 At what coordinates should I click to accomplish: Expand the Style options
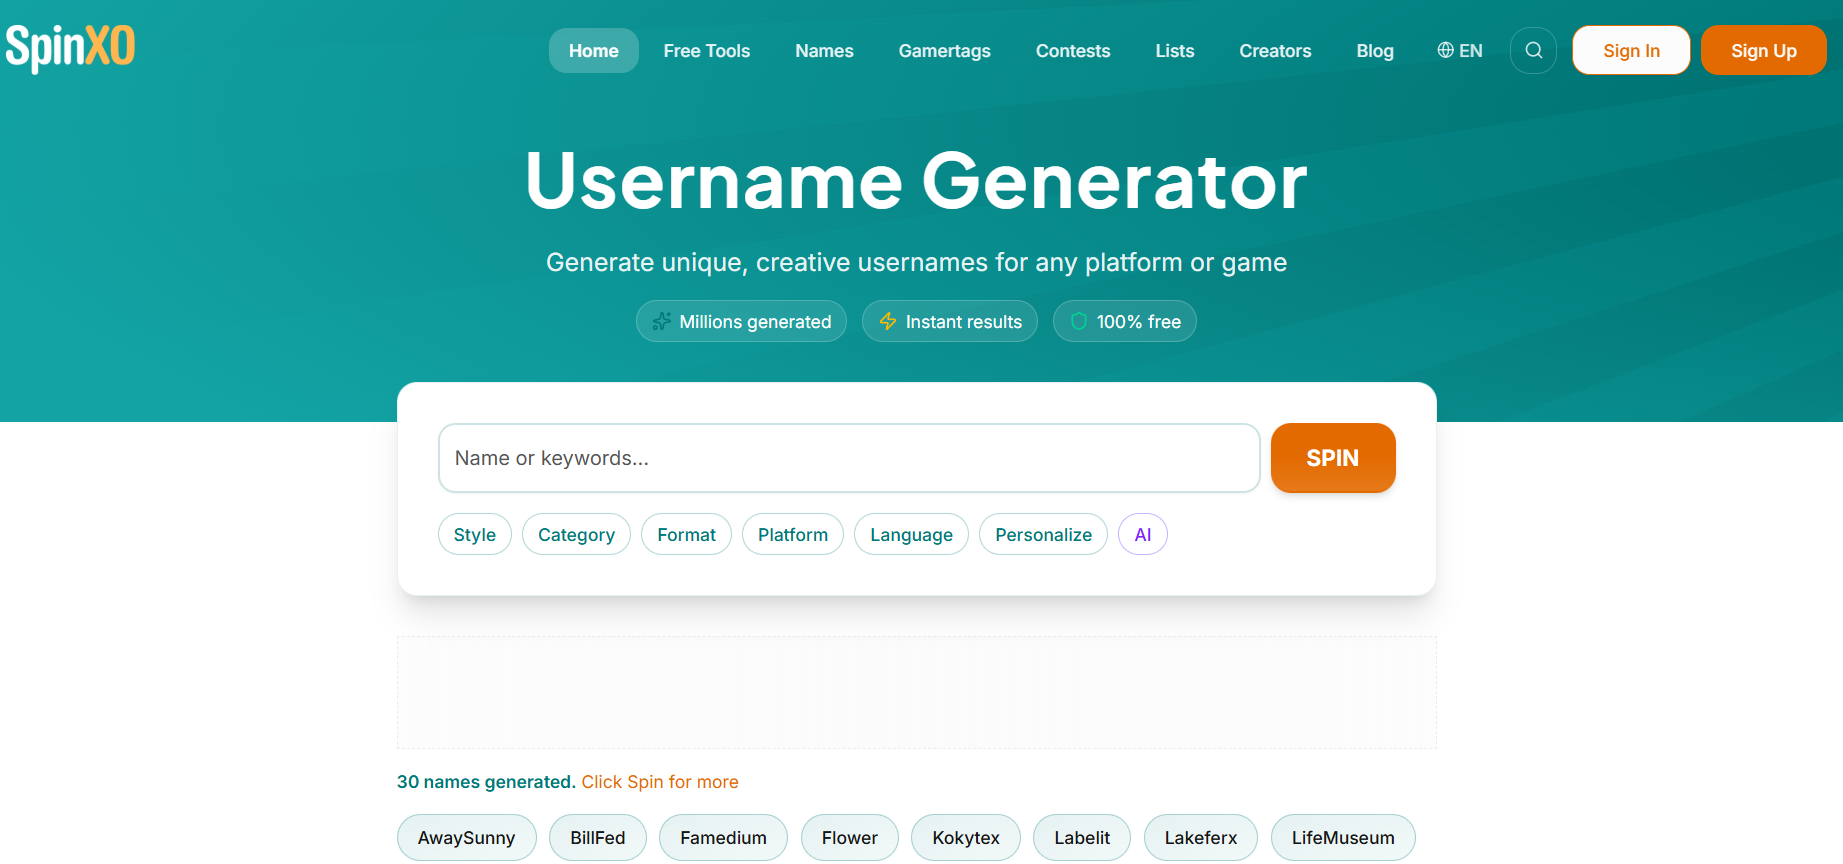tap(474, 534)
